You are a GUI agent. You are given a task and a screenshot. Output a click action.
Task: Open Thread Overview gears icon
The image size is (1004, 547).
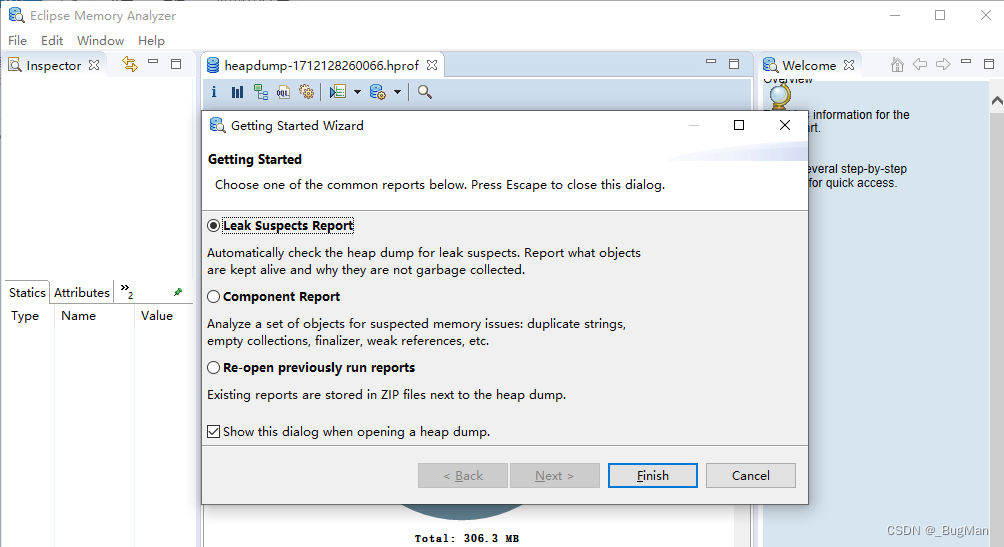point(307,92)
